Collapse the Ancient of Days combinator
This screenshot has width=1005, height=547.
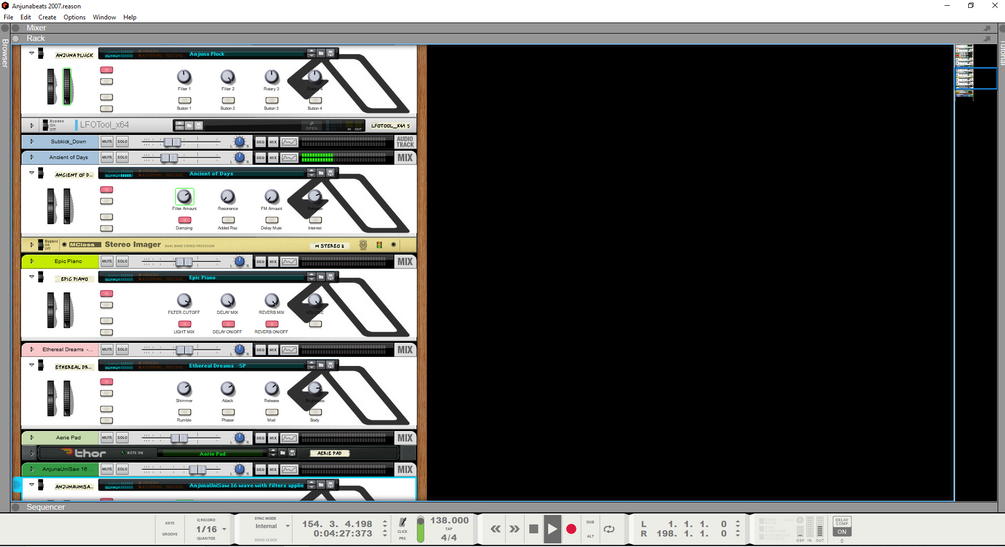click(31, 173)
